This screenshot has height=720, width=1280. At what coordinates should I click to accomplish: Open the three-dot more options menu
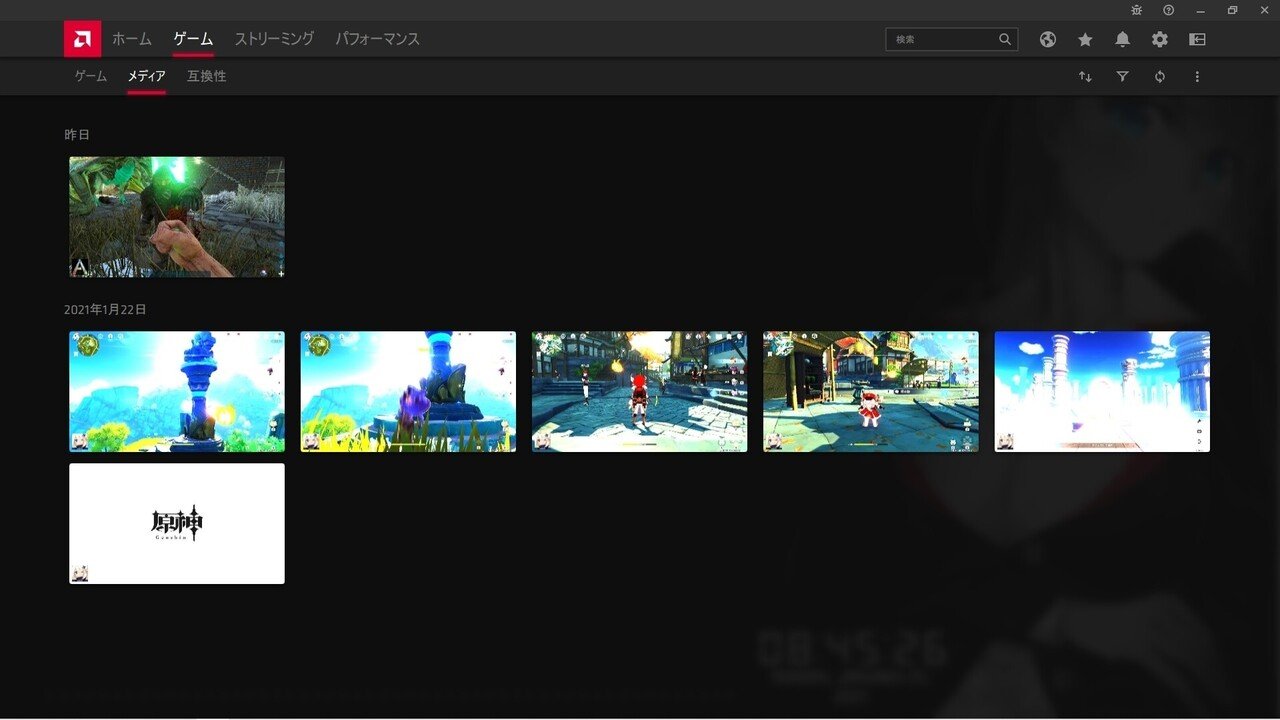[x=1197, y=76]
